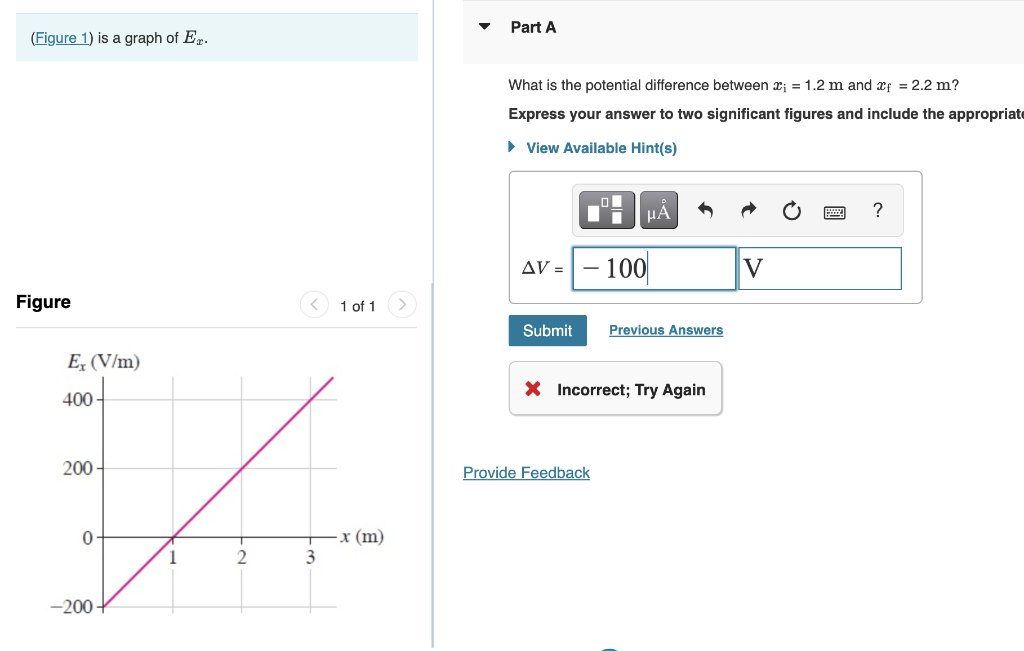The height and width of the screenshot is (651, 1024).
Task: Undo the last answer edit
Action: pos(705,210)
